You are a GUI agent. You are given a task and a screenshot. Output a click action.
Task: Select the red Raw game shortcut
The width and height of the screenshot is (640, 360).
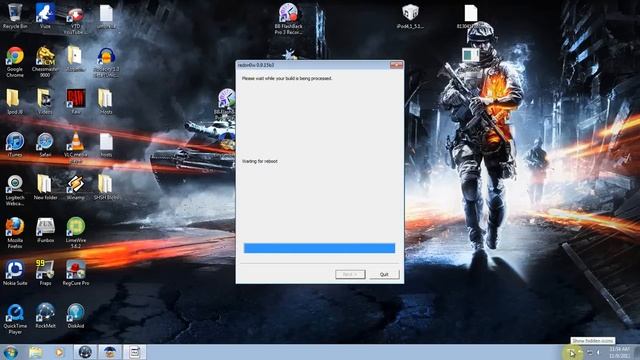point(76,102)
